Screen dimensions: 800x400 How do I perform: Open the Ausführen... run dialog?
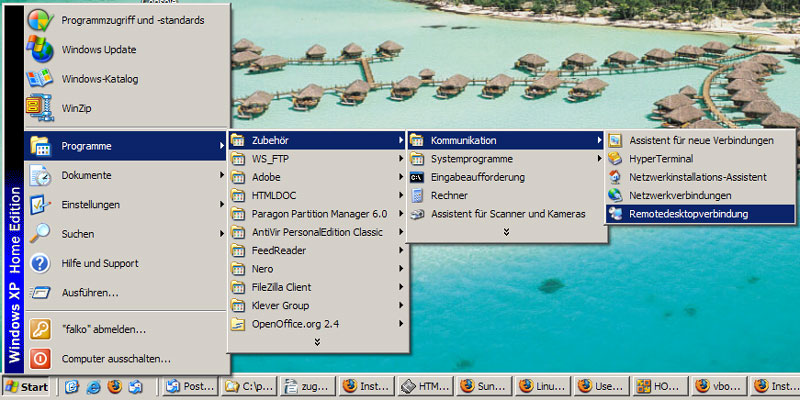coord(127,293)
